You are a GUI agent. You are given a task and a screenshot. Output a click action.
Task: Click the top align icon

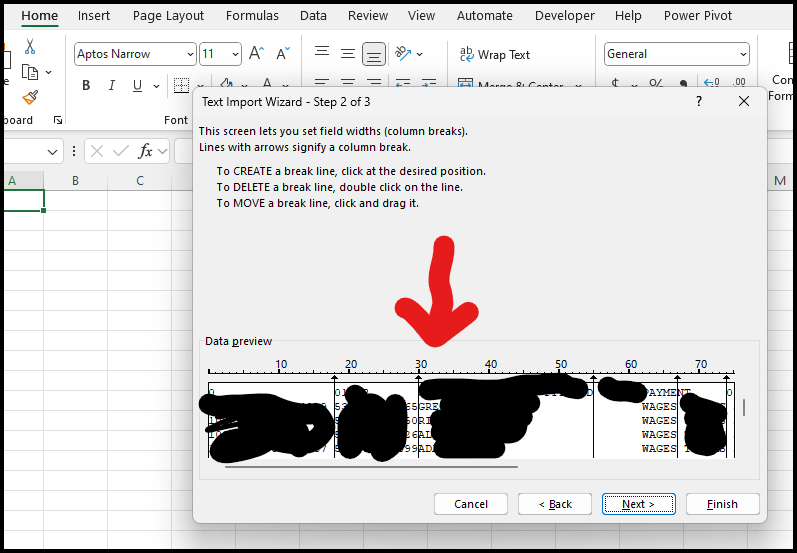(322, 54)
